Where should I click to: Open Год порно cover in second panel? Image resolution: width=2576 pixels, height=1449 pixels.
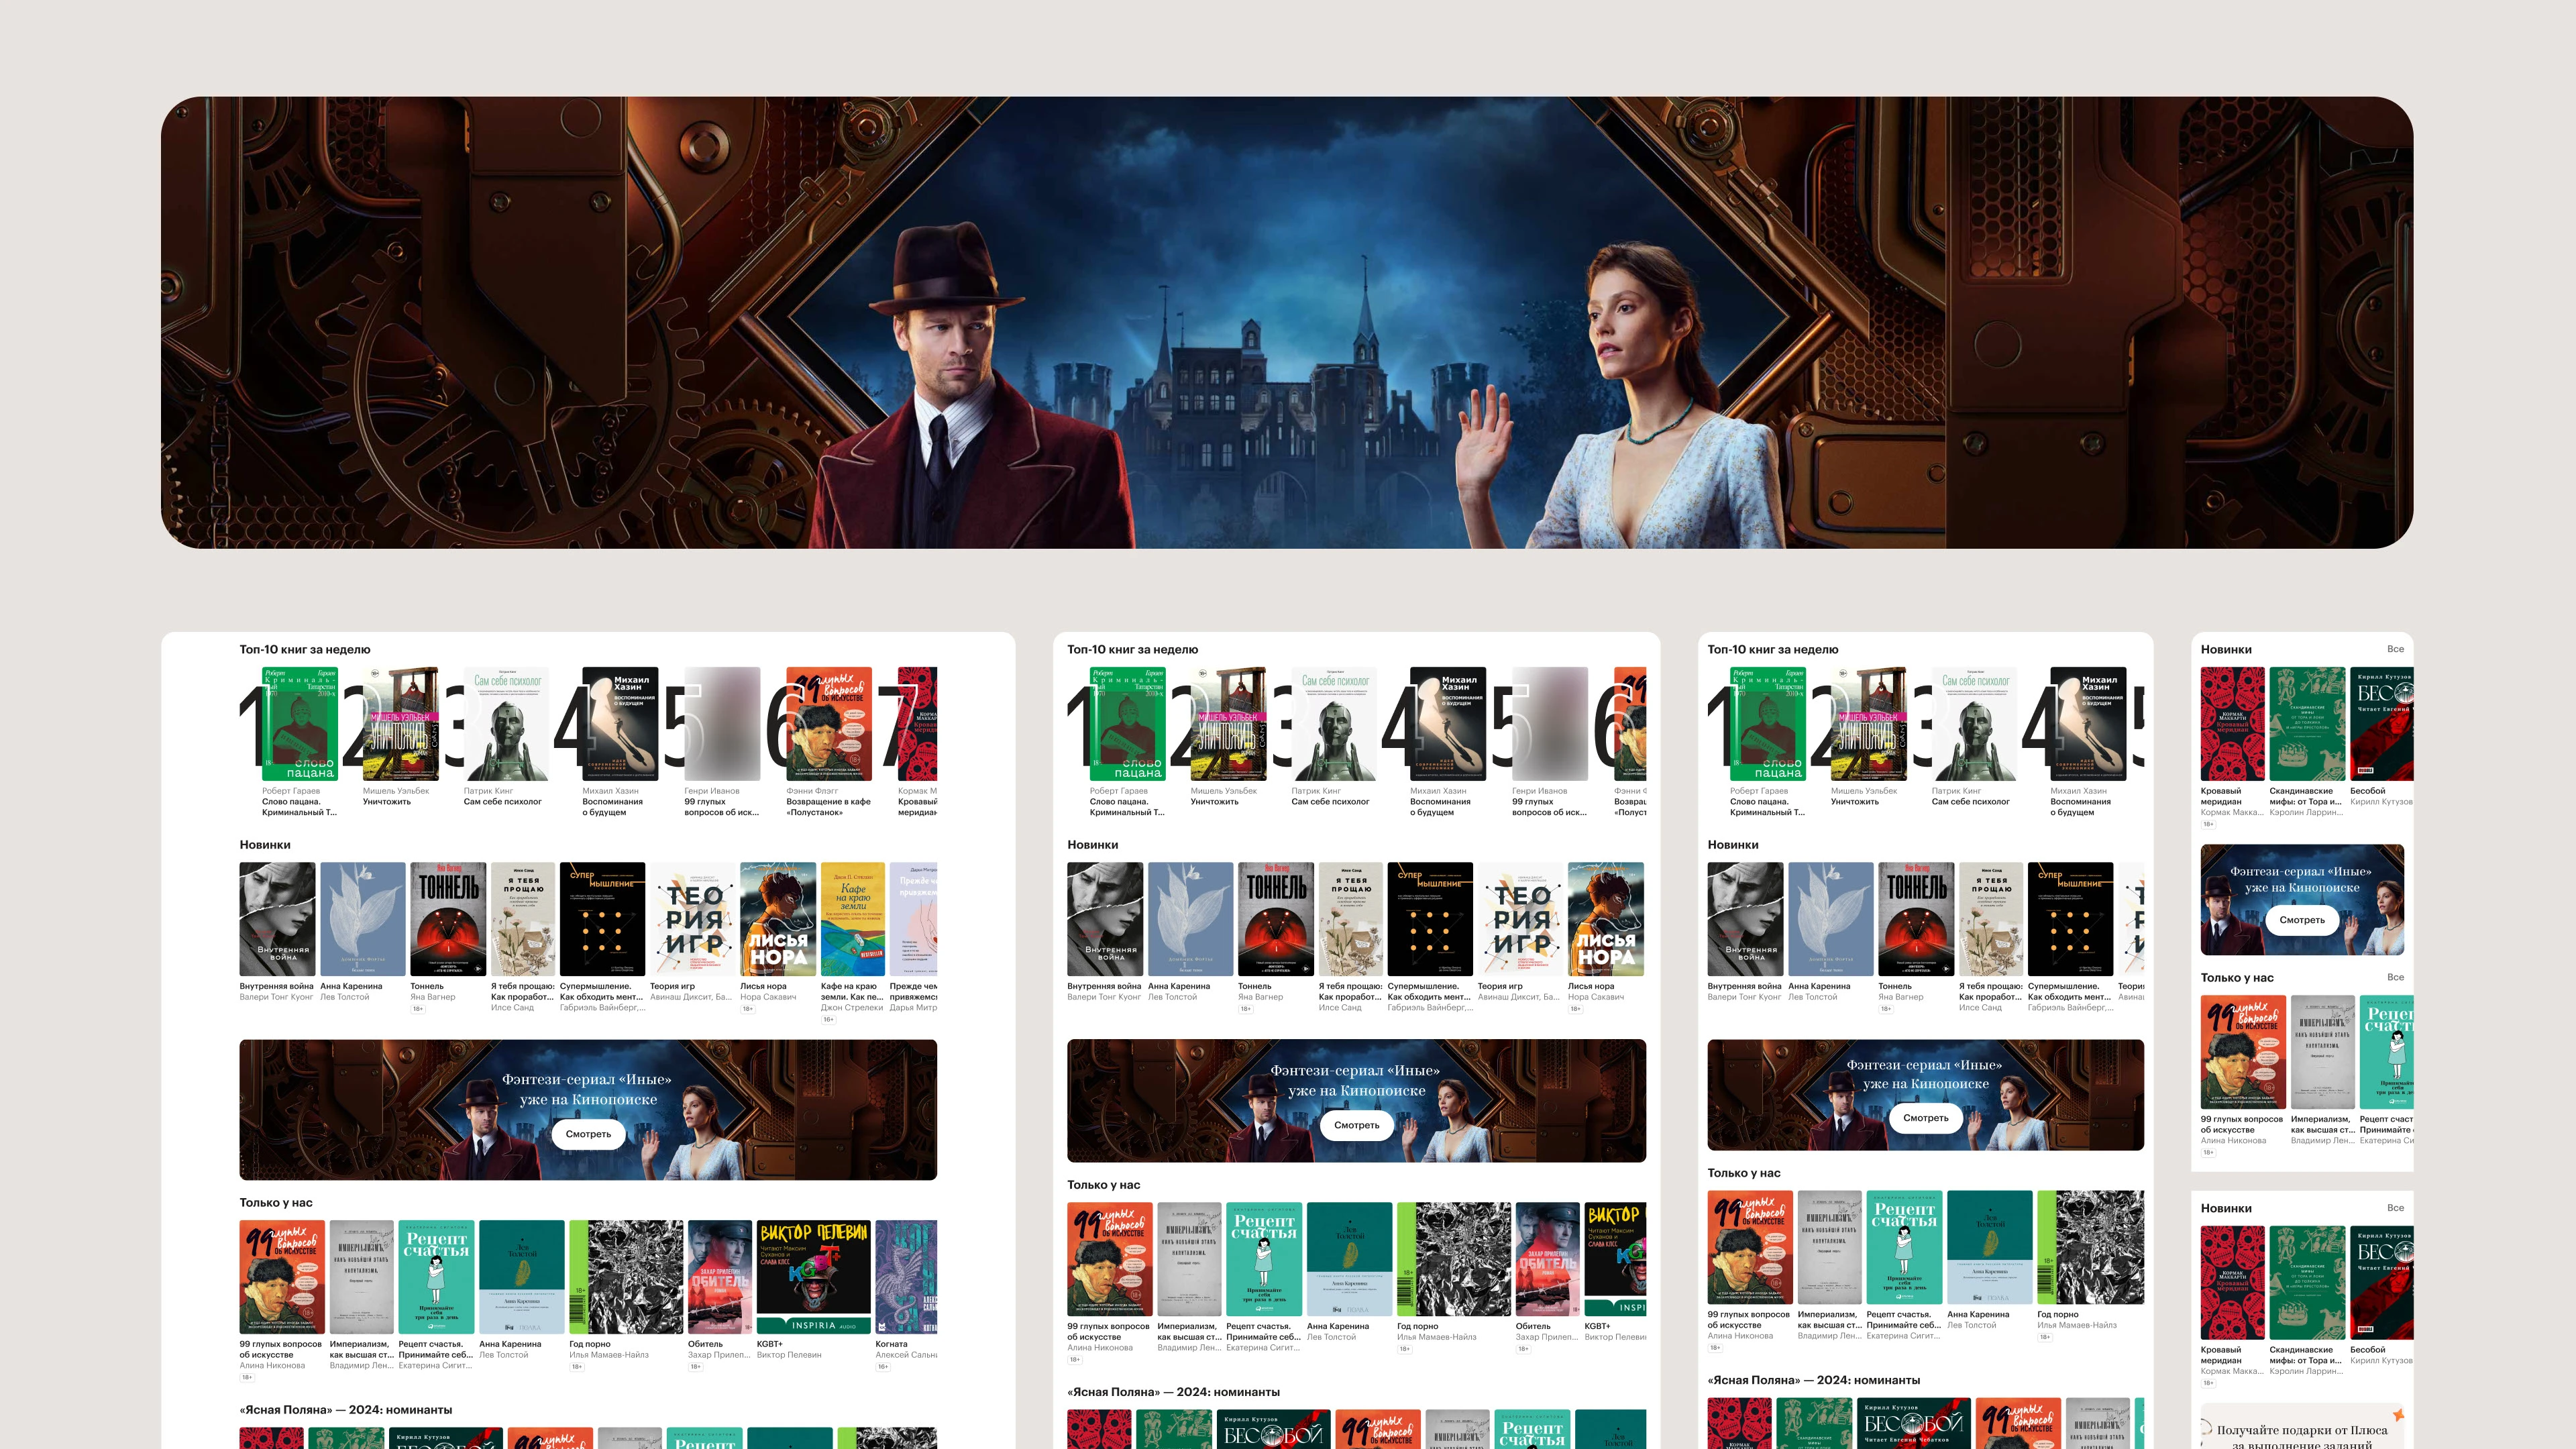tap(1454, 1259)
